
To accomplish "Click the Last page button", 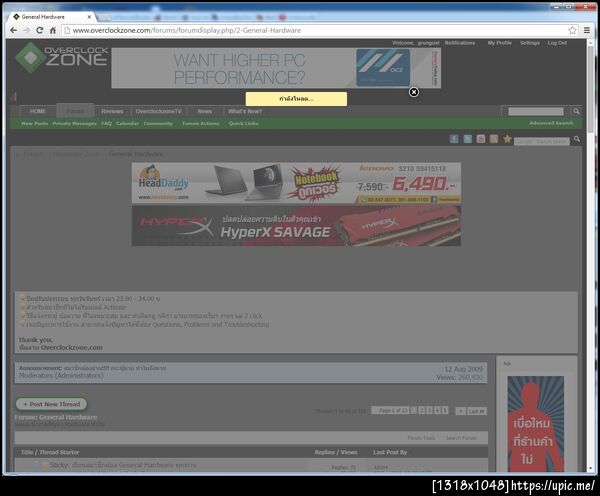I will tap(476, 411).
